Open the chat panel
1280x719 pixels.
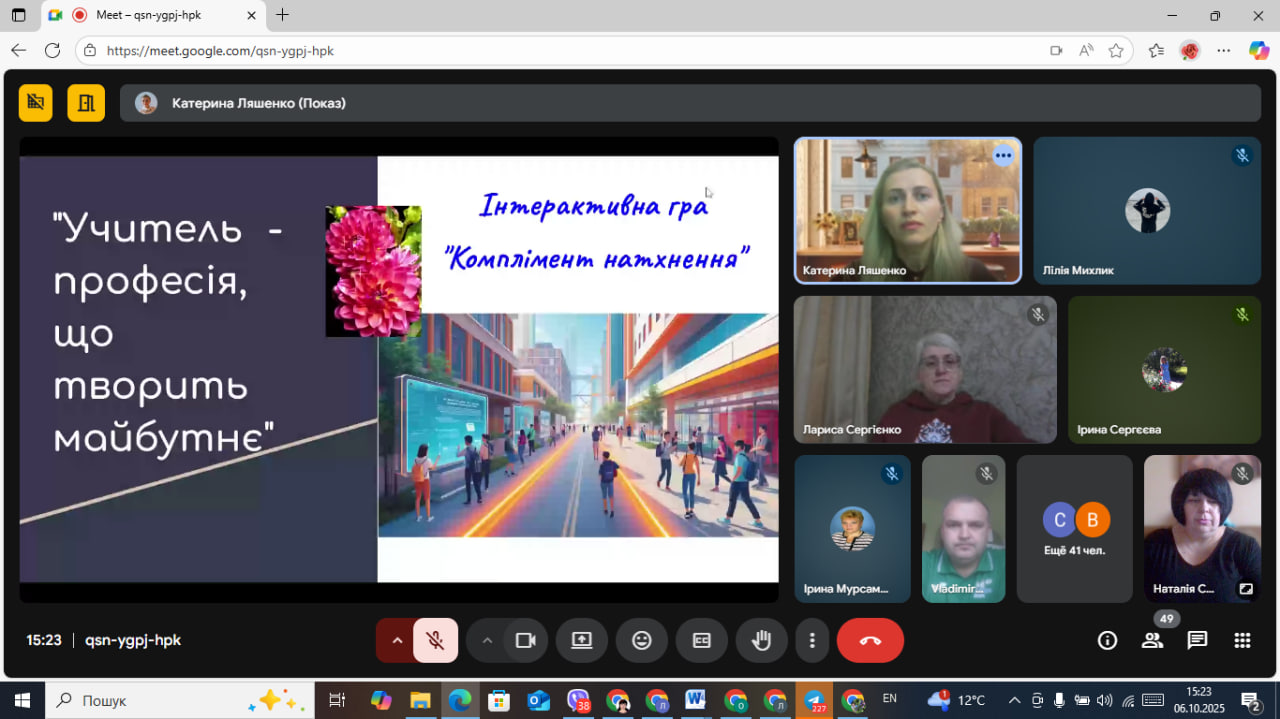[x=1197, y=641]
